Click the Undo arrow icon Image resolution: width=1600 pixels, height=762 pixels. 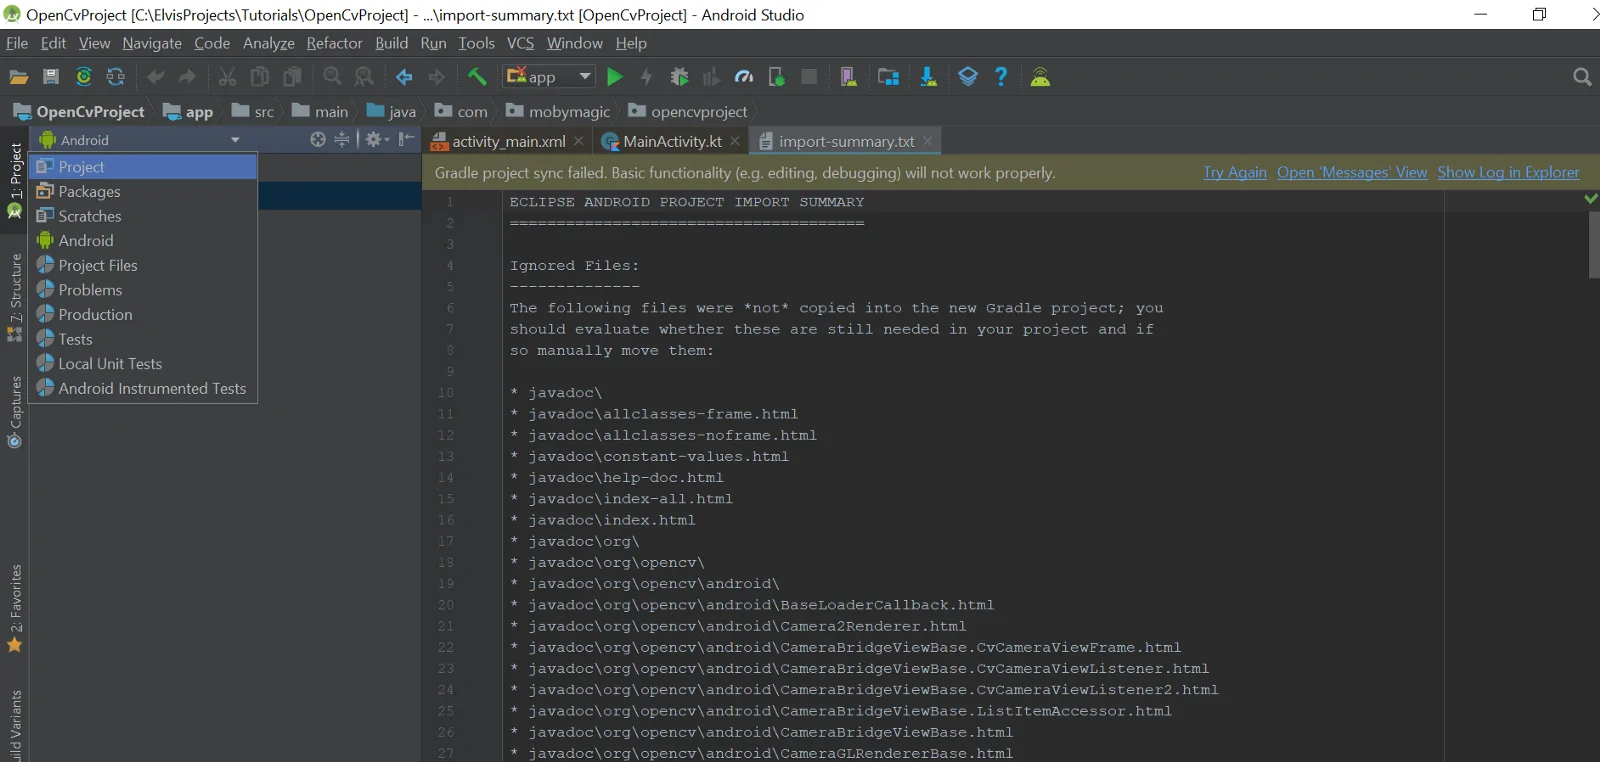pos(156,77)
